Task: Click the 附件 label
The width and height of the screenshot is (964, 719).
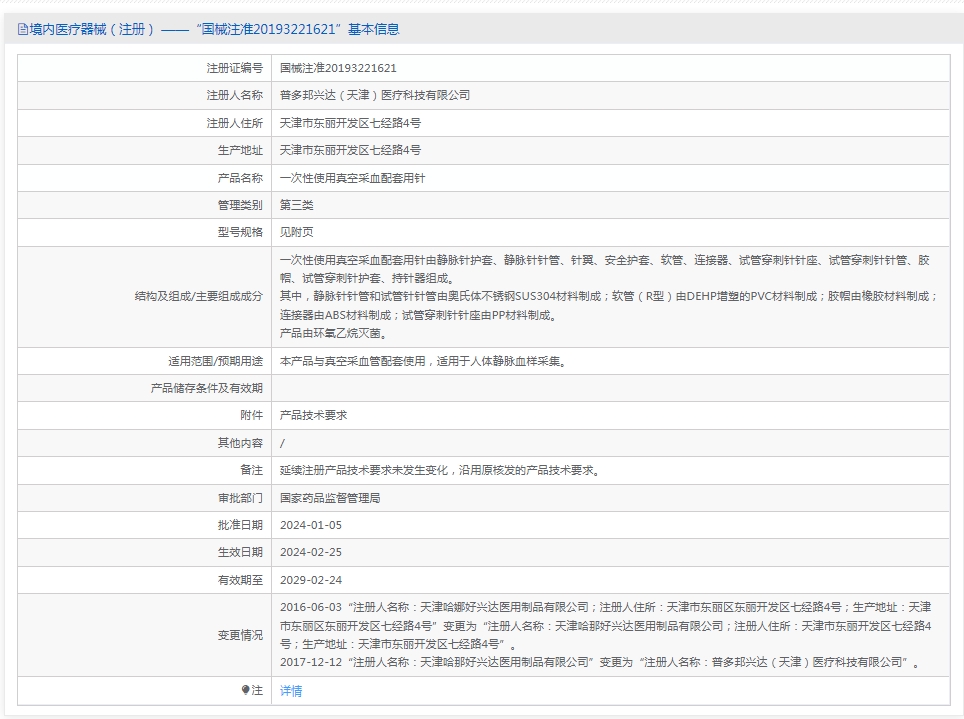Action: (x=251, y=416)
